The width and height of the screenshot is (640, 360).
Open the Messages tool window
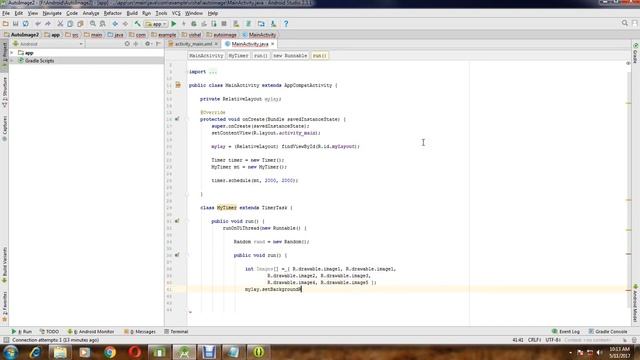click(140, 332)
